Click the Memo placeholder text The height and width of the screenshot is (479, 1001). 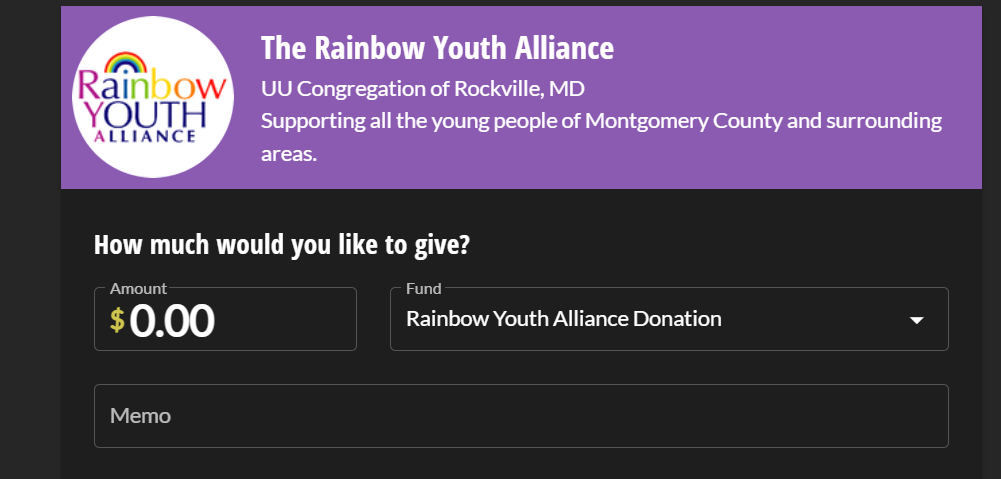click(x=140, y=415)
